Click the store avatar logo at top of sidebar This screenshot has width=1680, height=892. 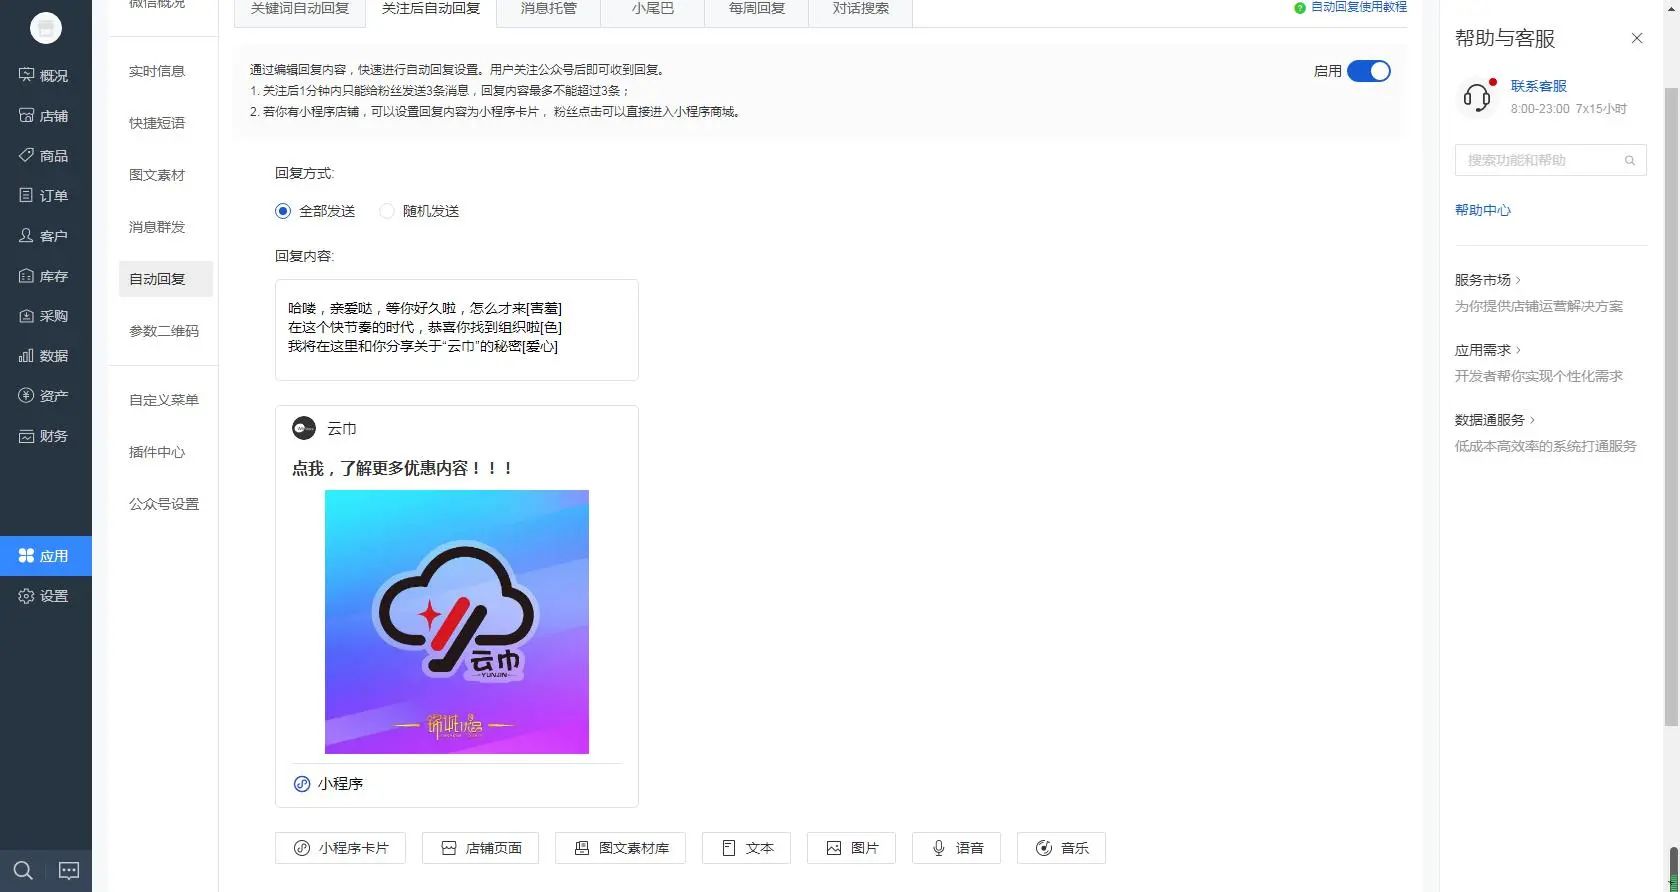tap(46, 28)
